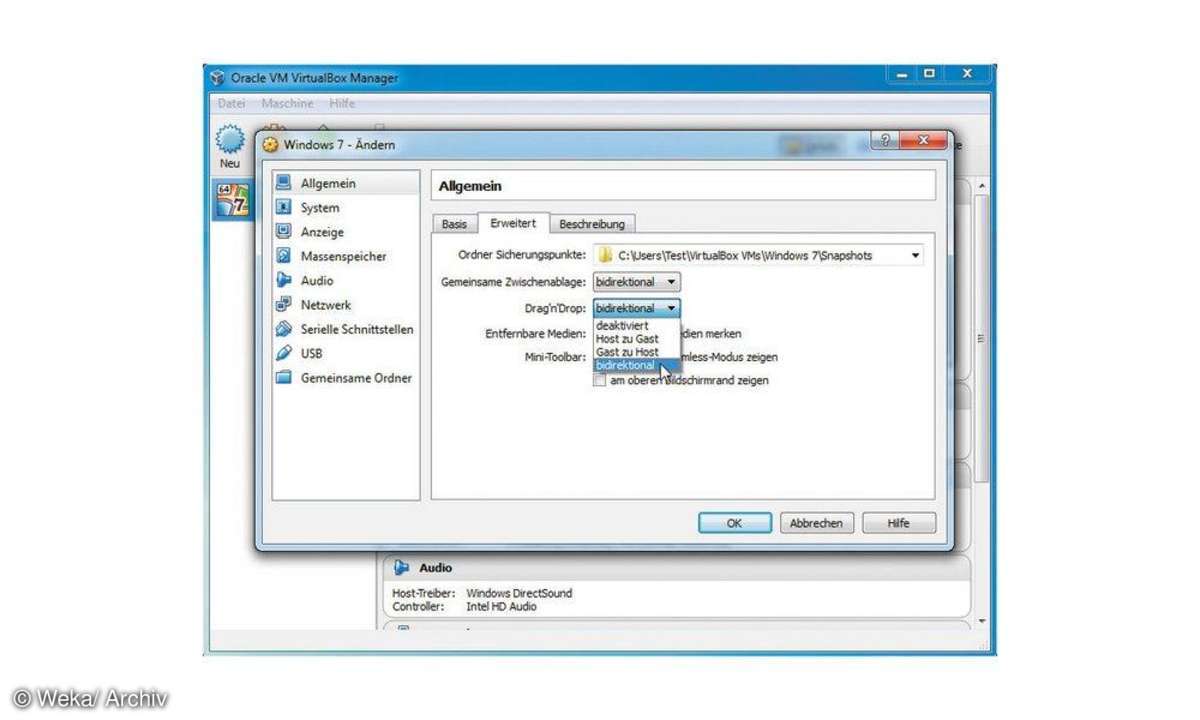Click the 'Allgemein' heading in settings pane
This screenshot has height=720, width=1200.
pyautogui.click(x=471, y=186)
